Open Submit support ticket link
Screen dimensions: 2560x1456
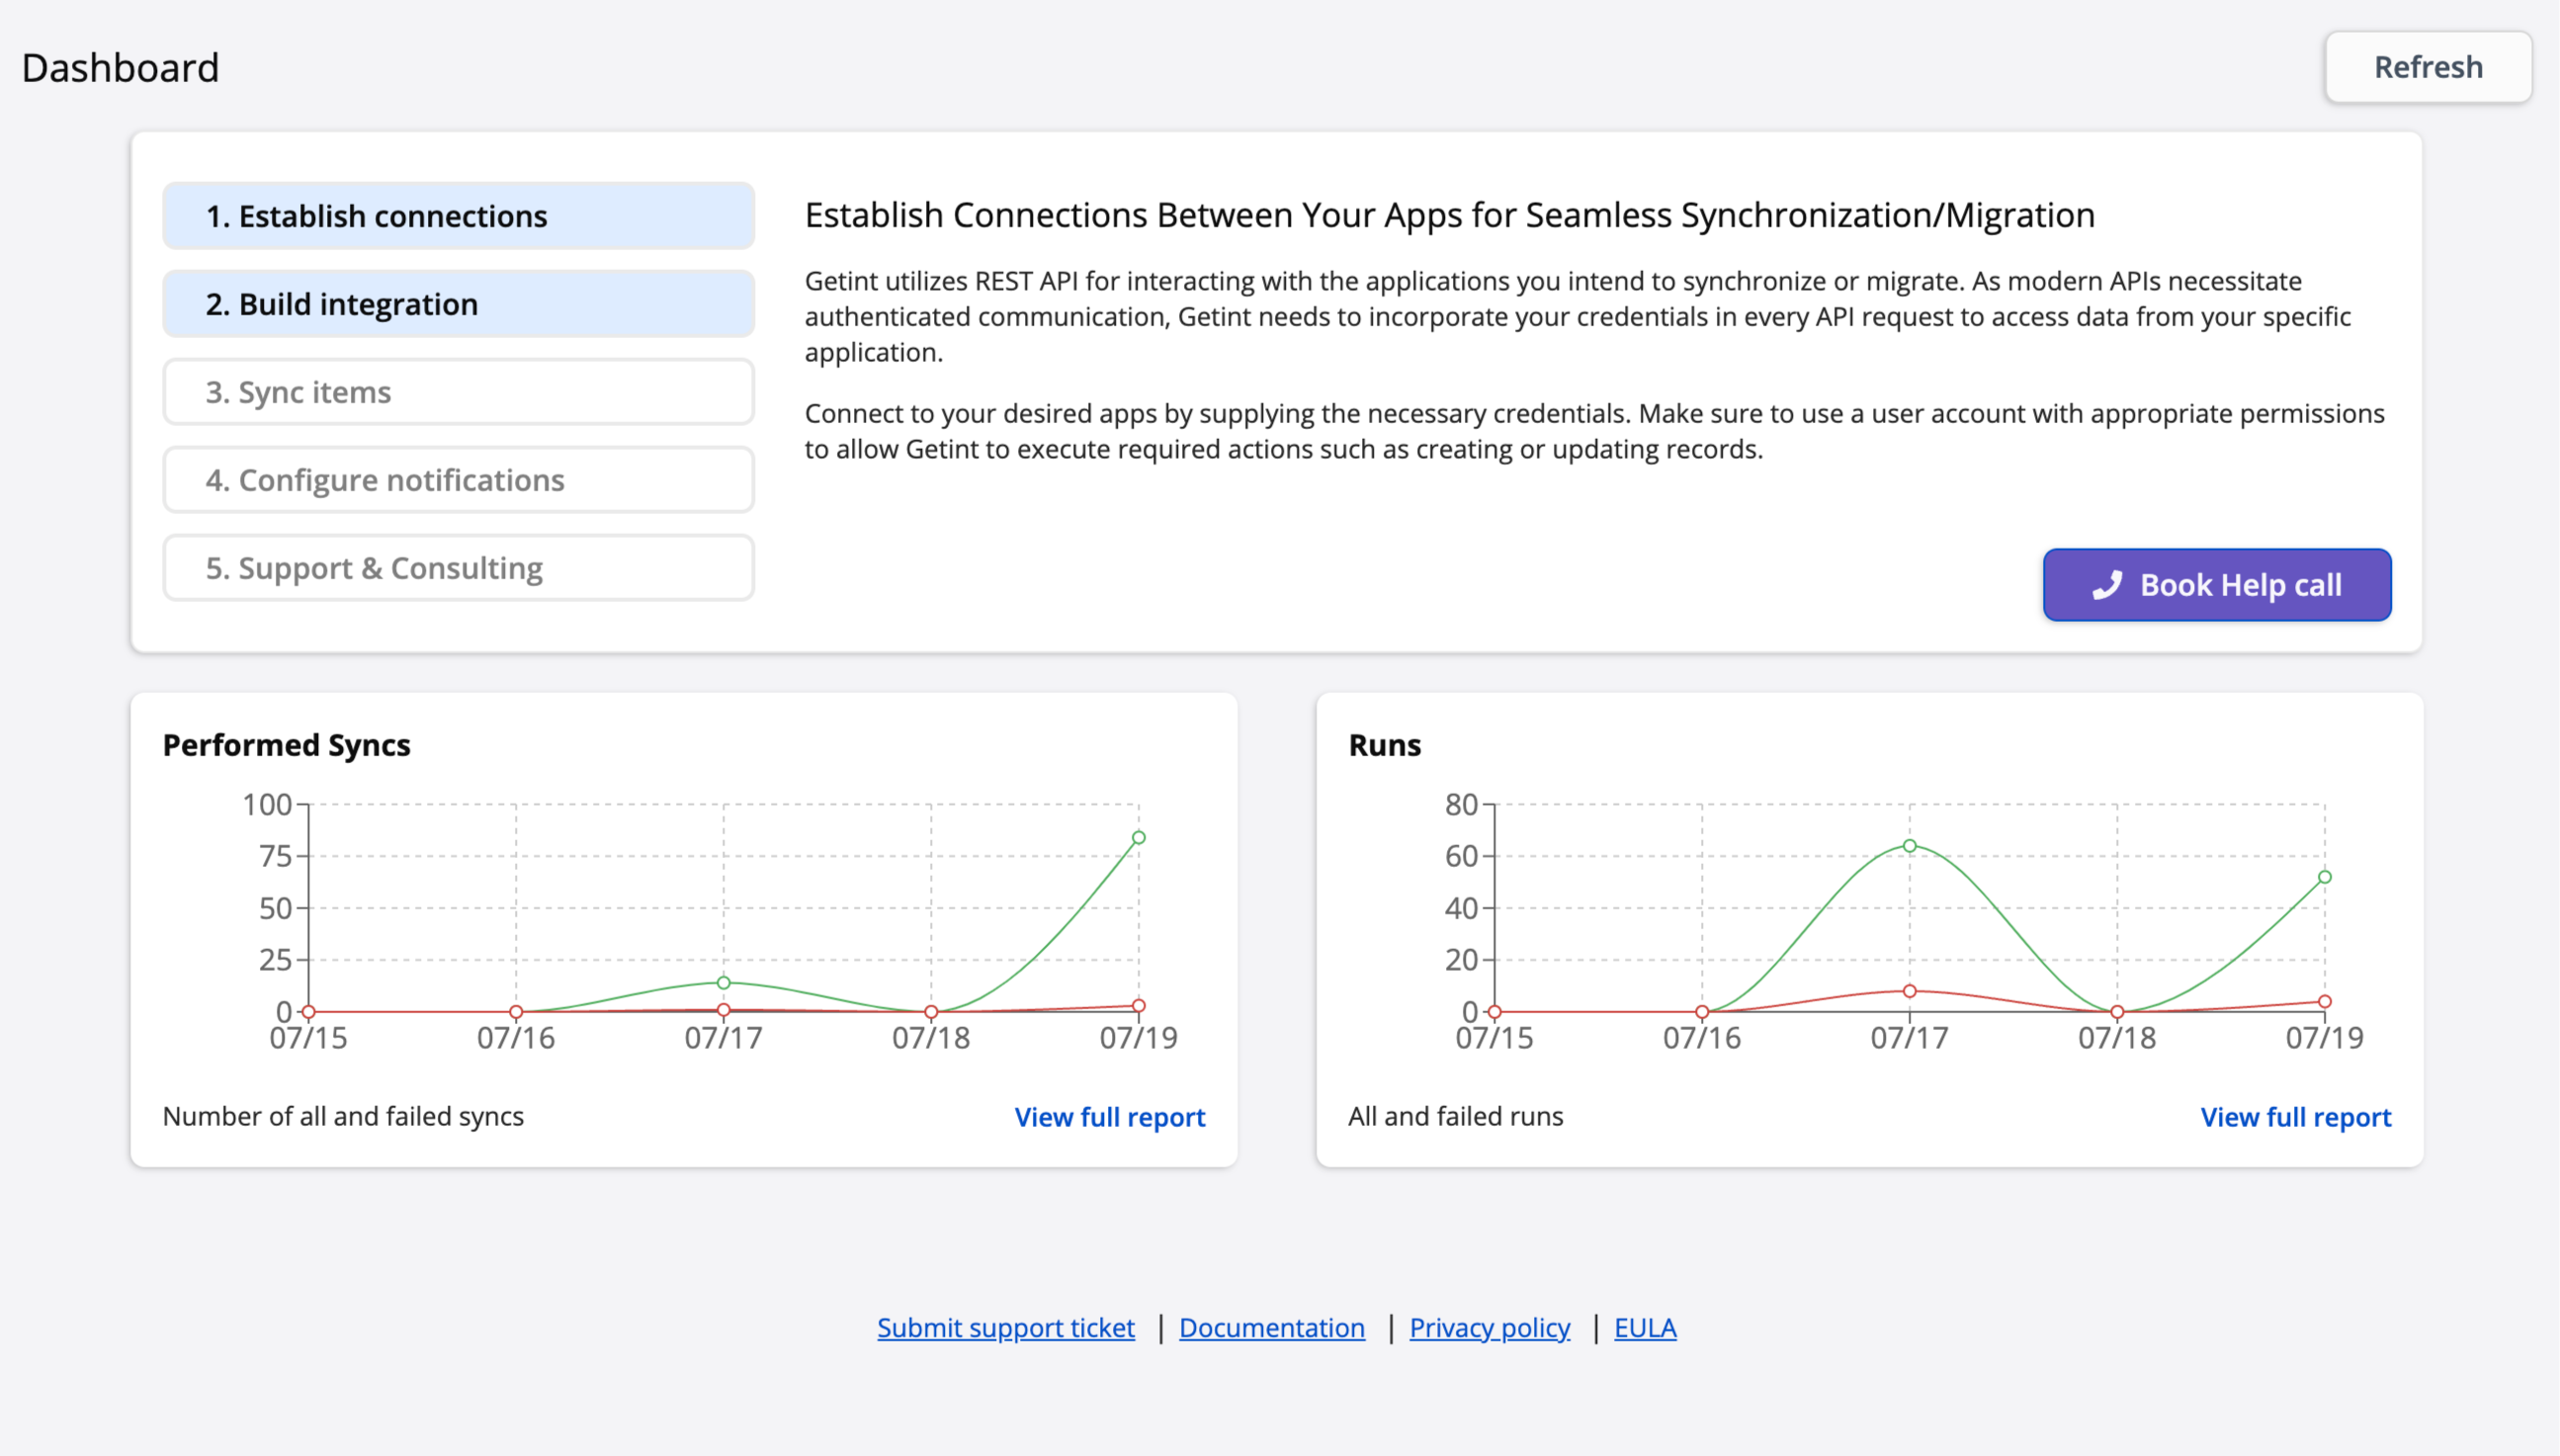click(x=1005, y=1327)
